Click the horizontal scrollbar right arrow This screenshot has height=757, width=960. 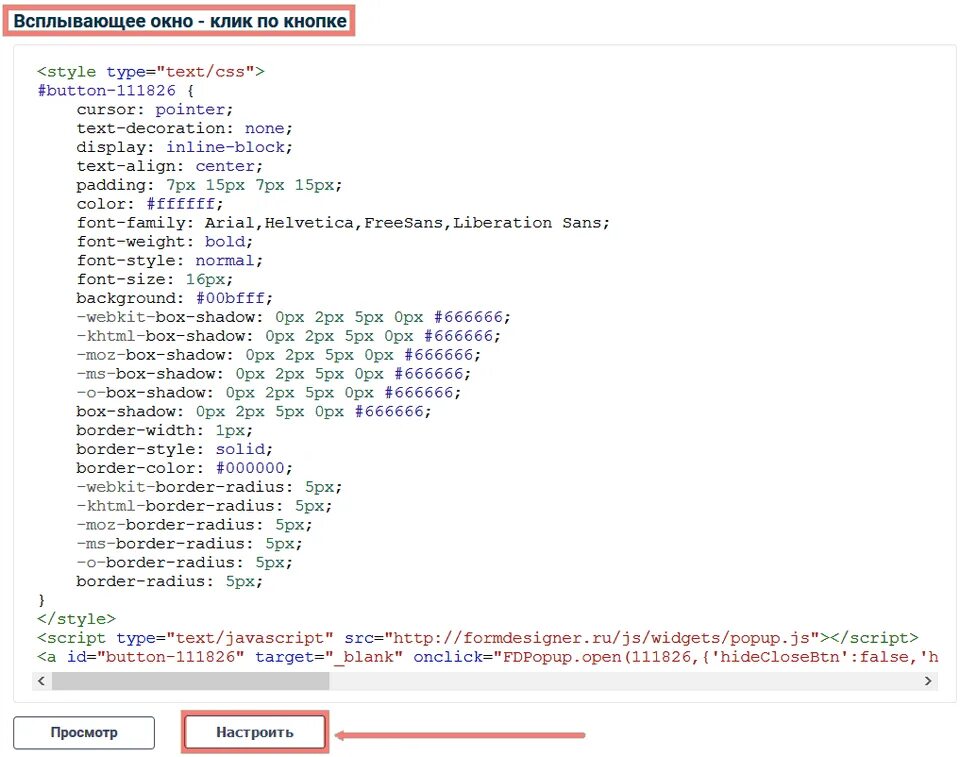click(x=928, y=680)
